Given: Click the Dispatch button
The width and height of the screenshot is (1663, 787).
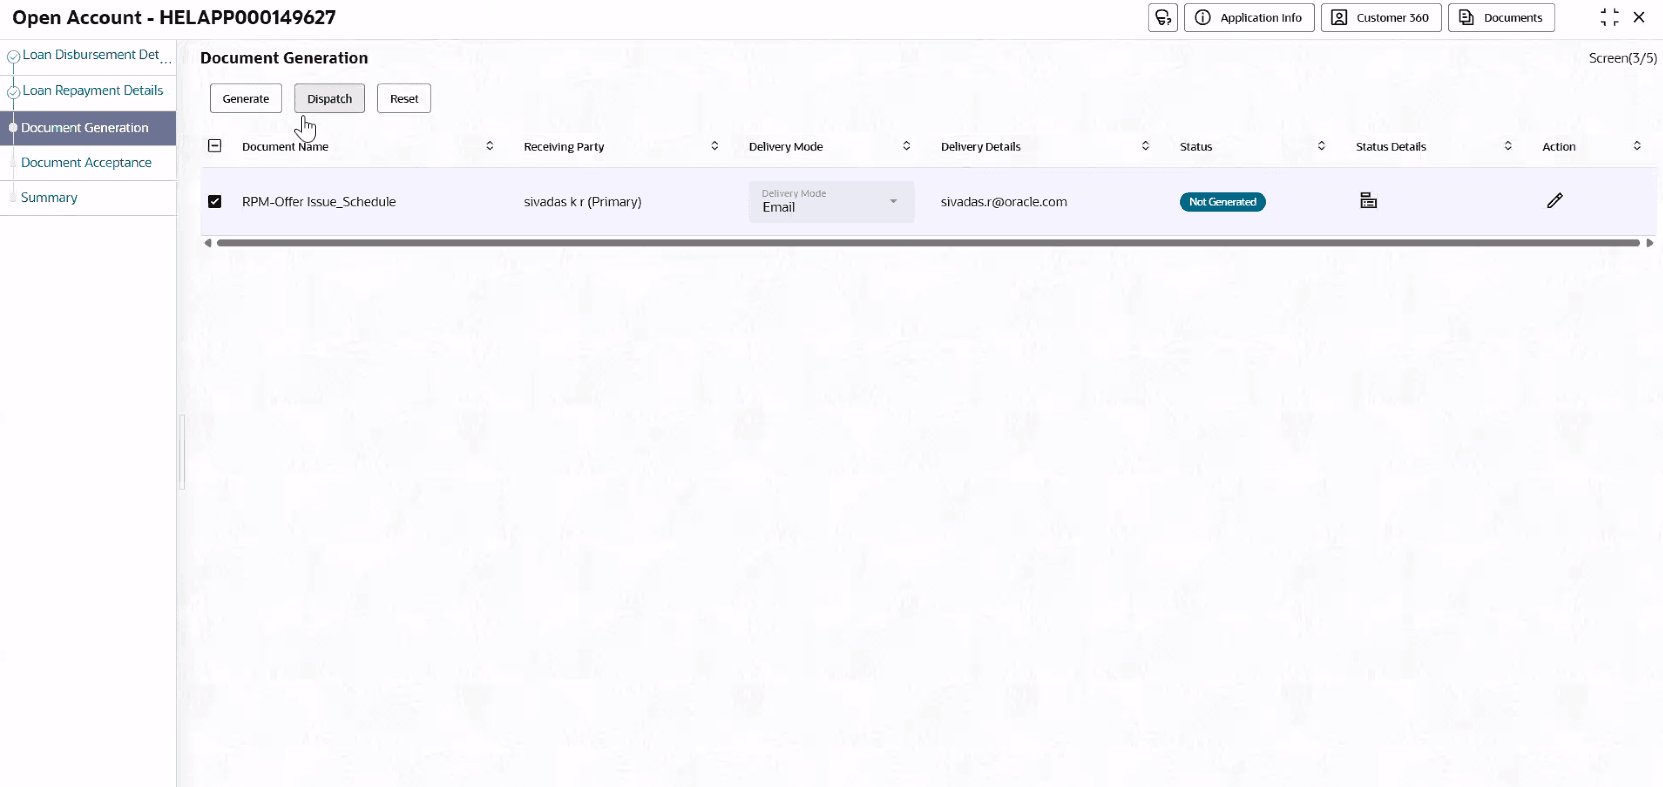Looking at the screenshot, I should tap(330, 98).
